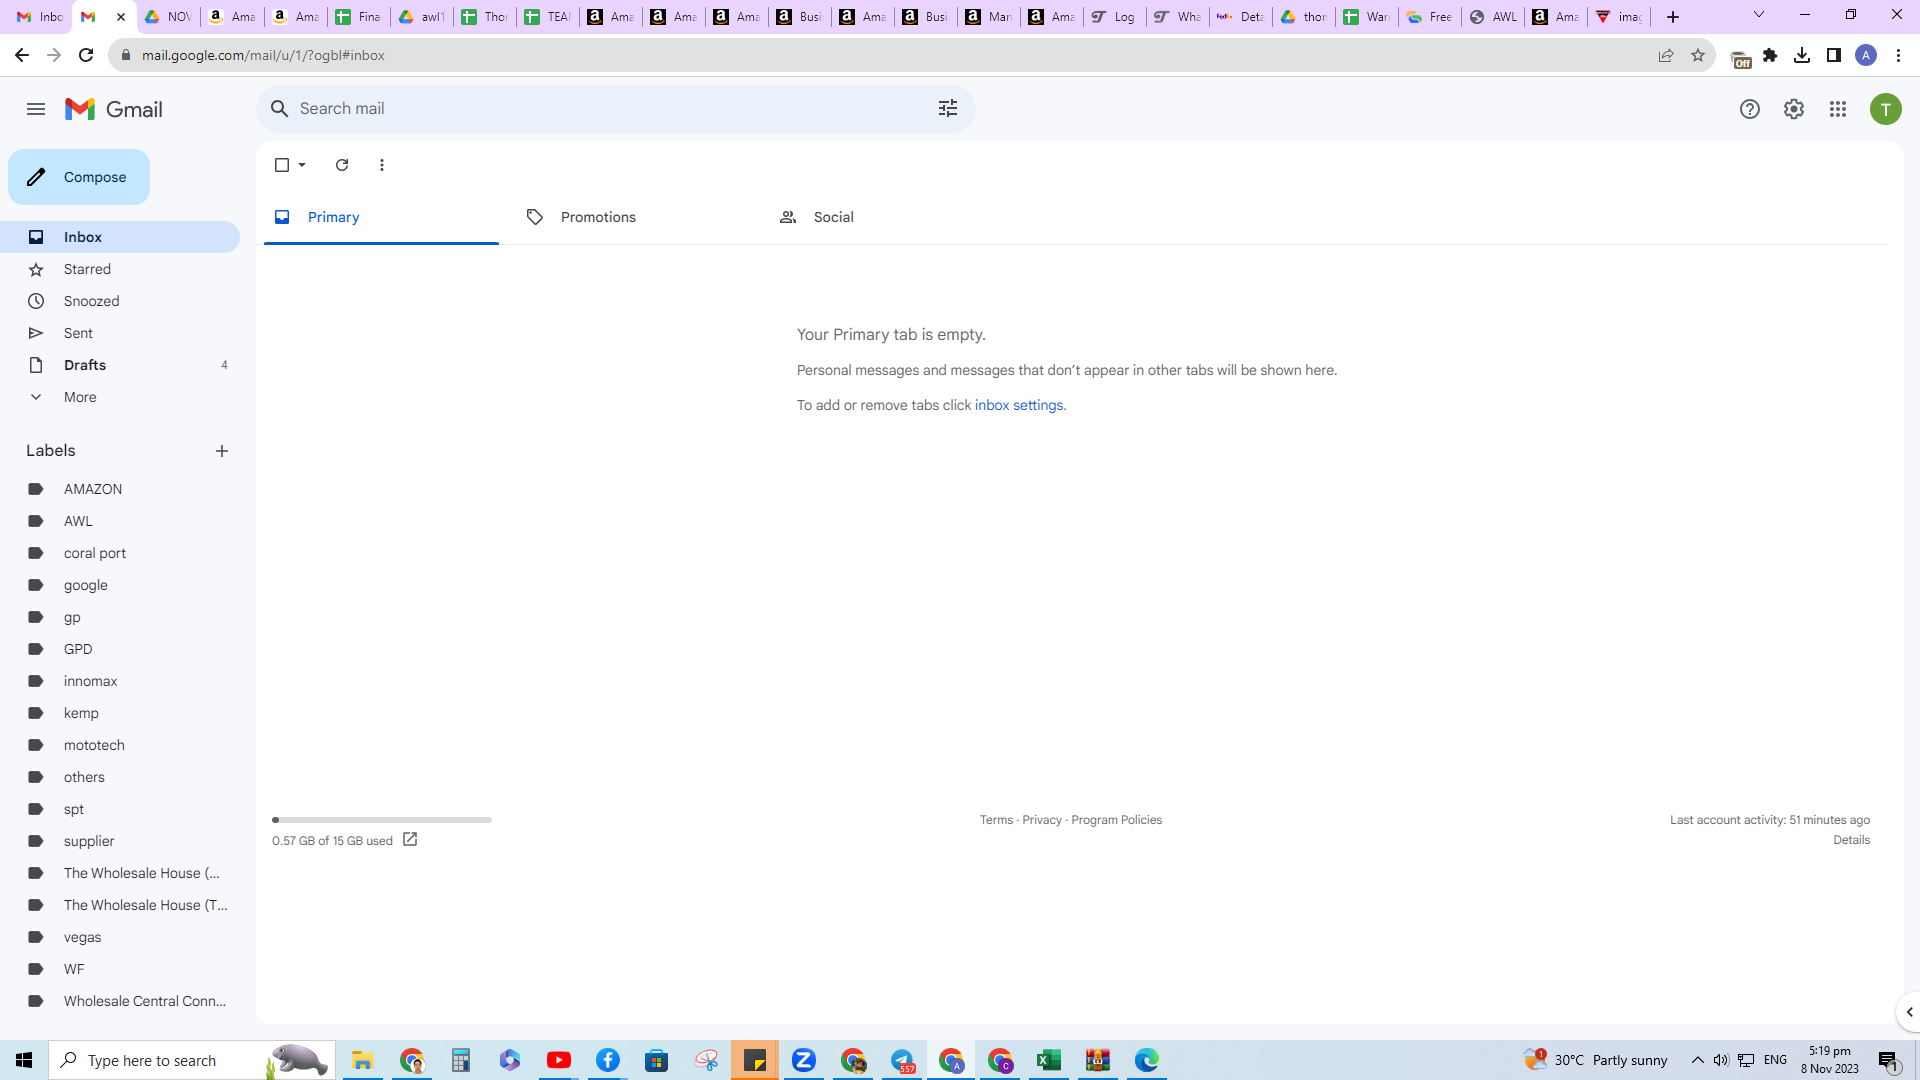Image resolution: width=1920 pixels, height=1080 pixels.
Task: Open Gmail Settings gear icon
Action: coord(1794,109)
